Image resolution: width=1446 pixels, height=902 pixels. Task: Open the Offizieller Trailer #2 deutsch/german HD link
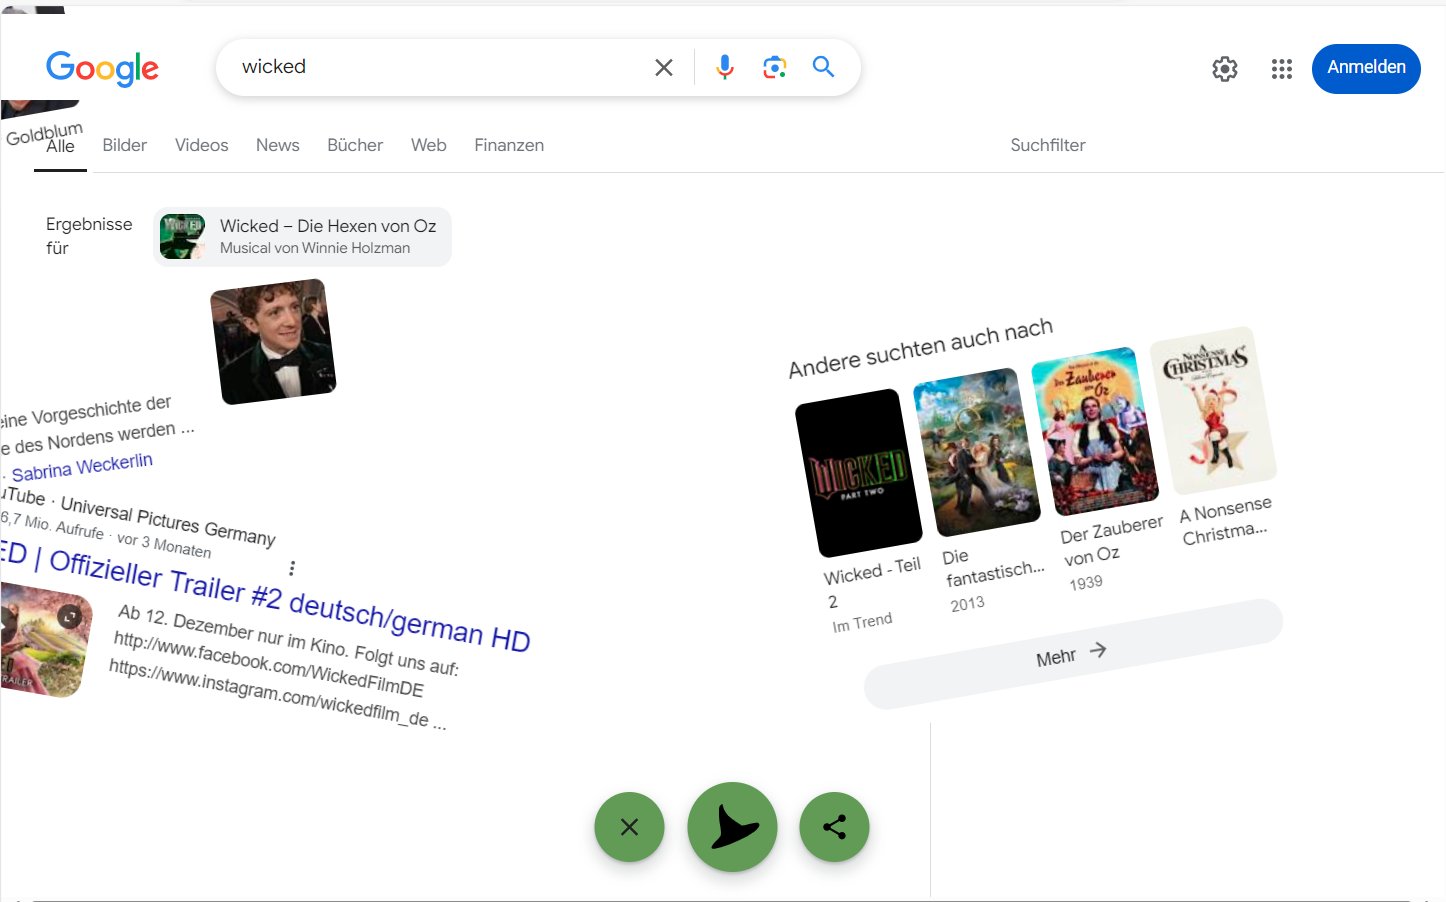(x=289, y=601)
